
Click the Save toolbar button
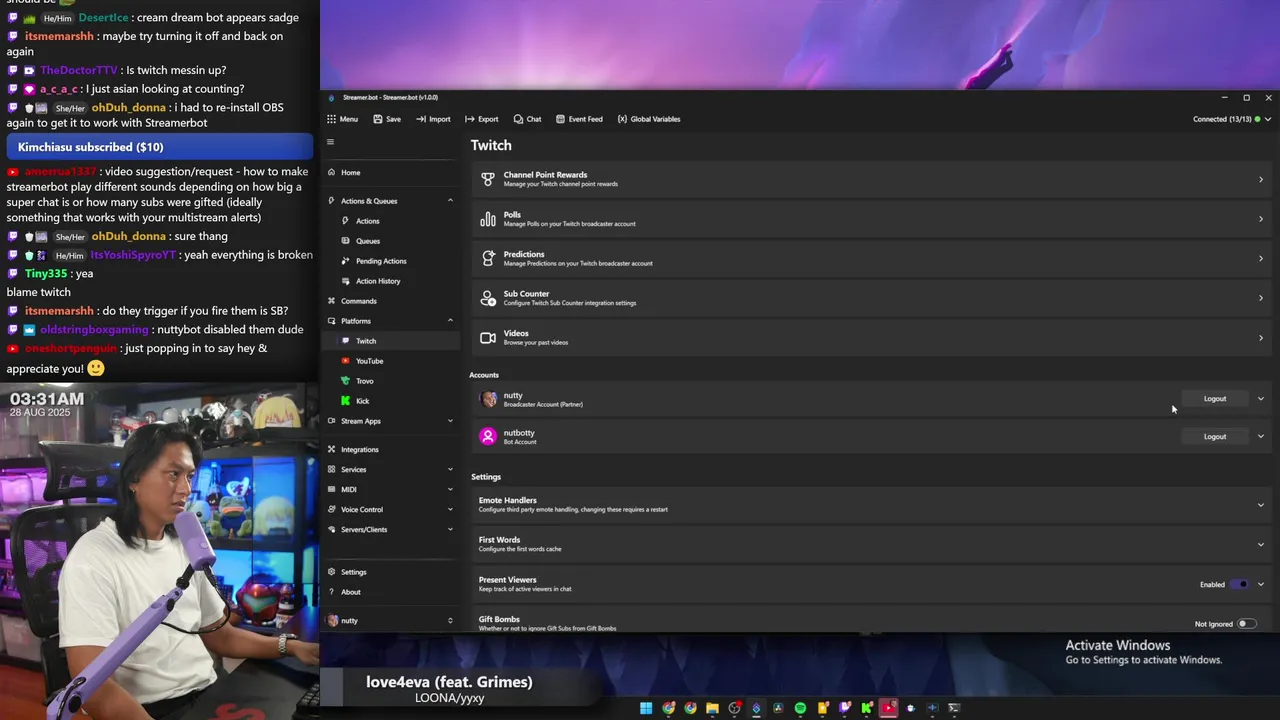[387, 119]
